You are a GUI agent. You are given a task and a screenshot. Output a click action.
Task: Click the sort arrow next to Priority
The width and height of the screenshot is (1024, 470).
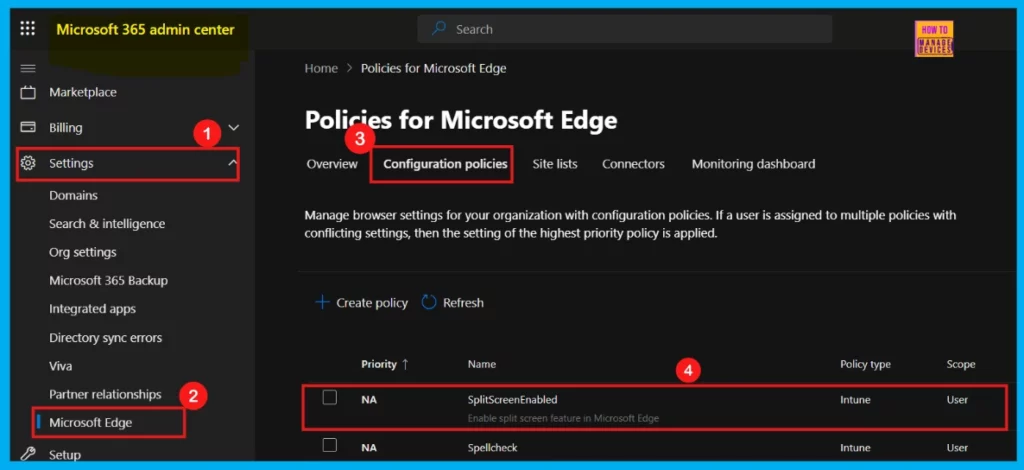405,364
